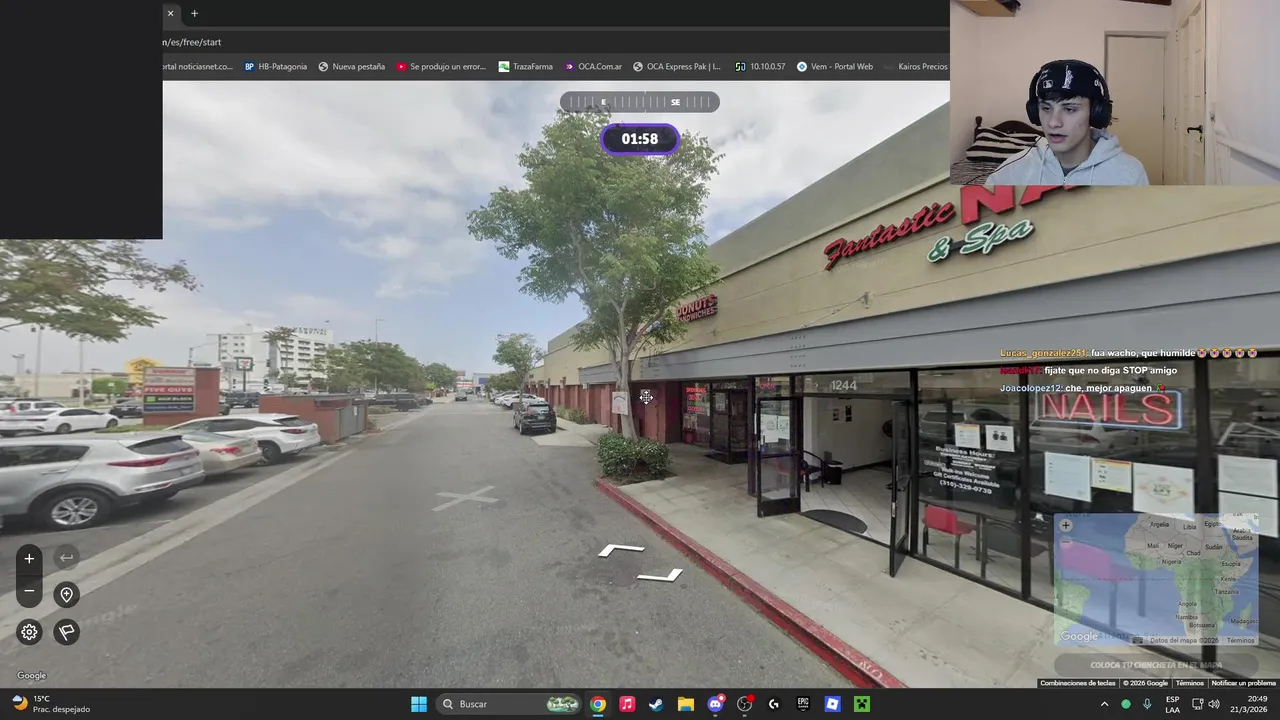The width and height of the screenshot is (1280, 720).
Task: Click the Keyboard shortcuts icon on mini-map
Action: tap(1137, 640)
